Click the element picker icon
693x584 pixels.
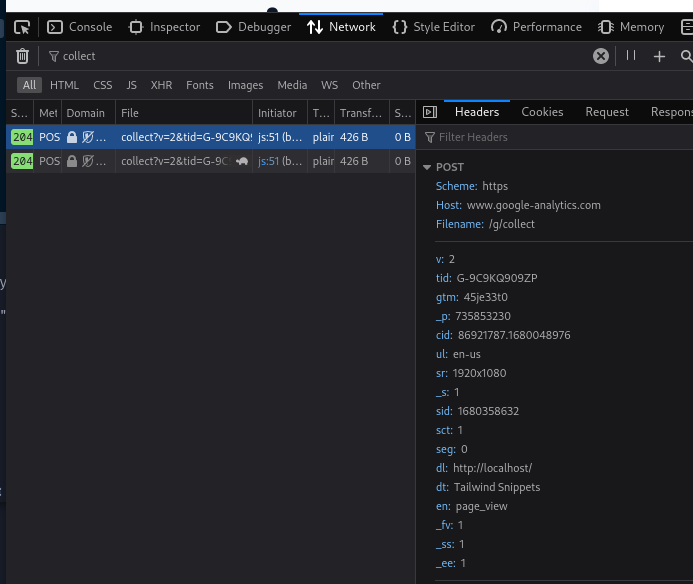(x=22, y=27)
